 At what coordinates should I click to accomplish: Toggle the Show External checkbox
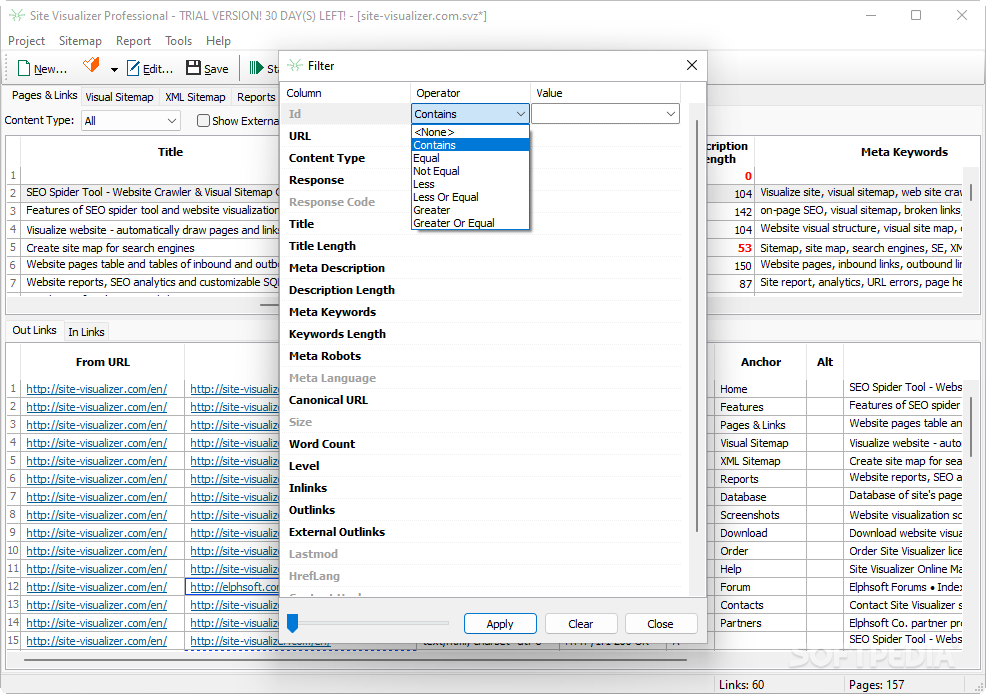coord(203,120)
